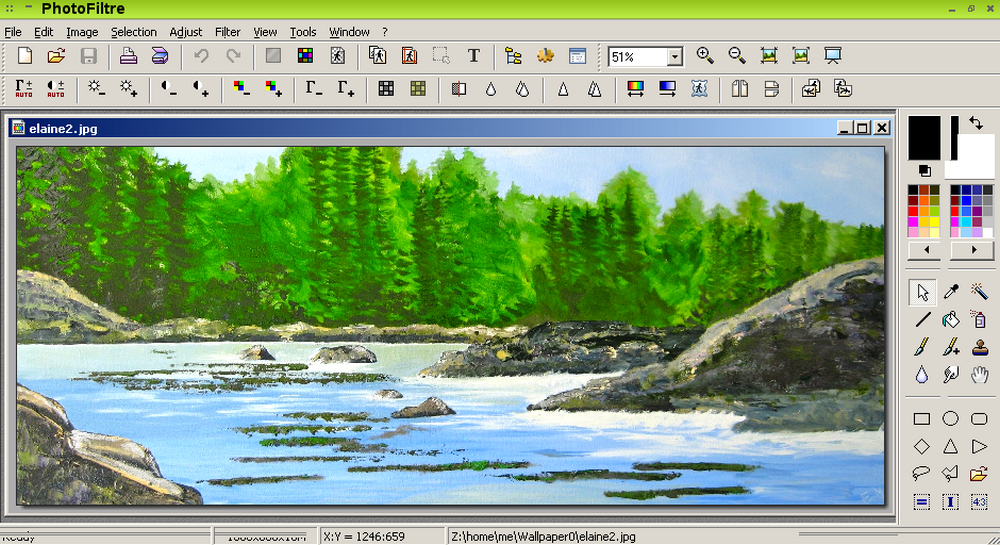1000x545 pixels.
Task: Open the ? help menu
Action: tap(385, 32)
